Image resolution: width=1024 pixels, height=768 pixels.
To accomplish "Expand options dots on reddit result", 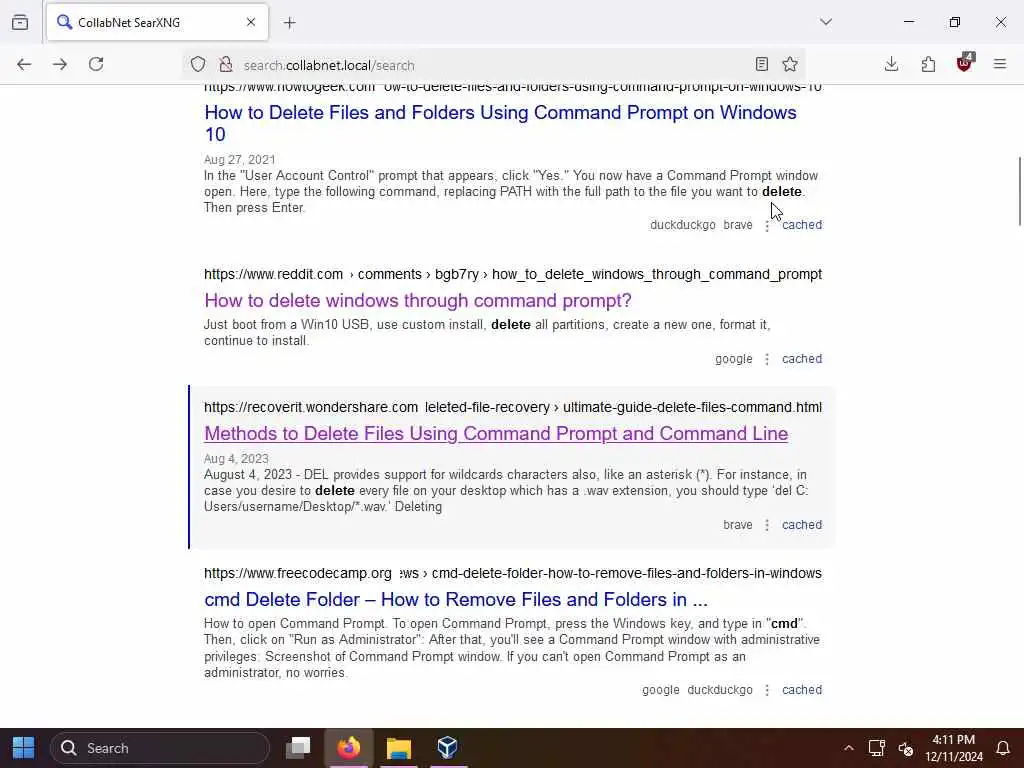I will click(767, 359).
